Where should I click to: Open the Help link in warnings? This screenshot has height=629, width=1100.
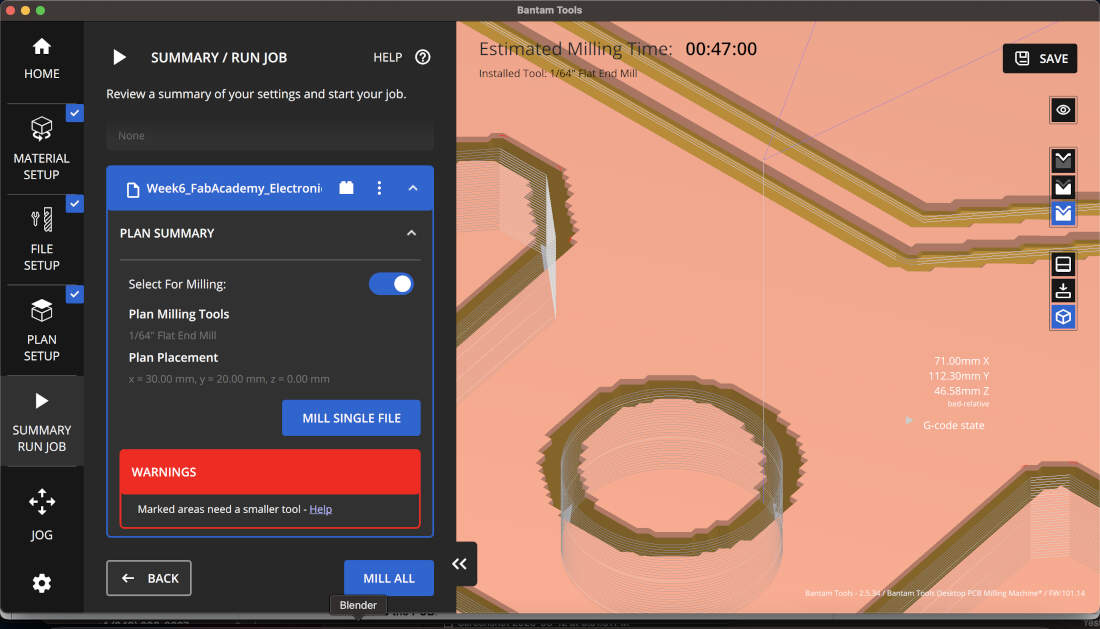[321, 509]
